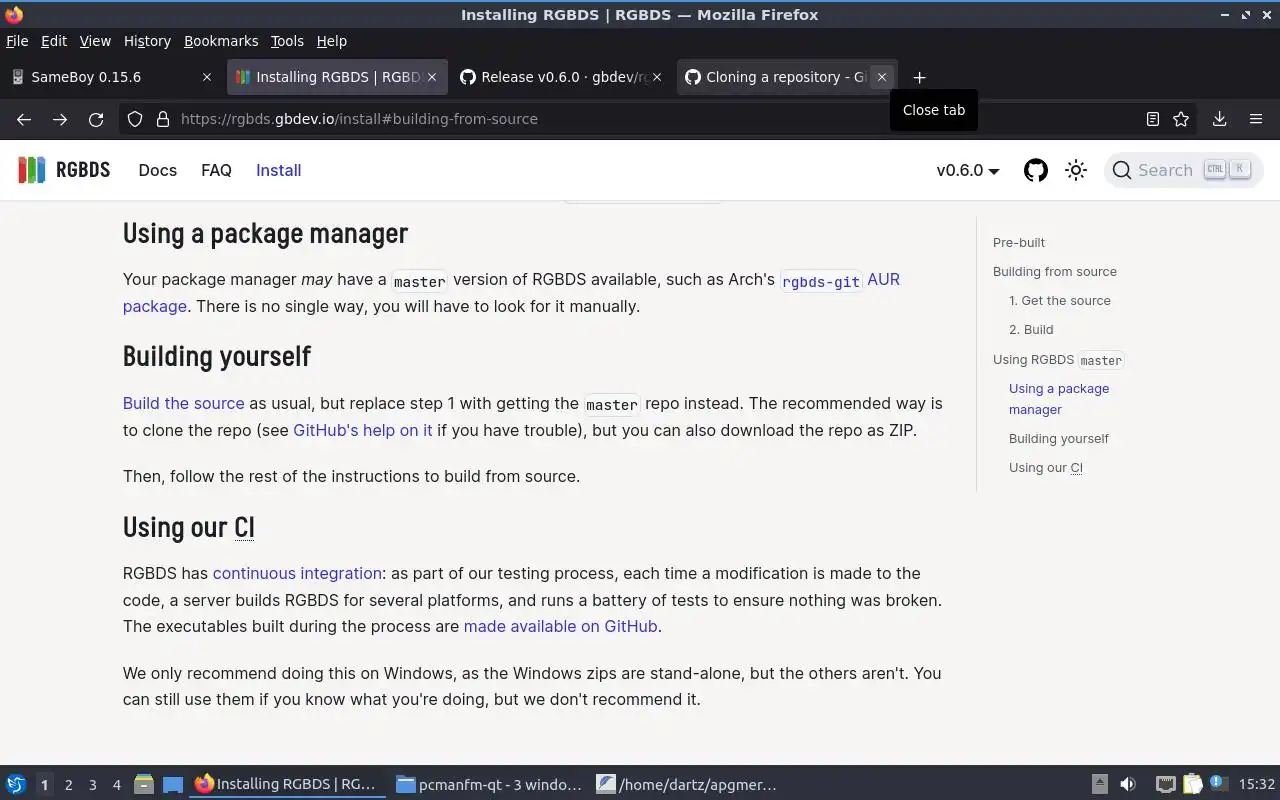The image size is (1280, 800).
Task: Open made available on GitHub link
Action: coord(560,626)
